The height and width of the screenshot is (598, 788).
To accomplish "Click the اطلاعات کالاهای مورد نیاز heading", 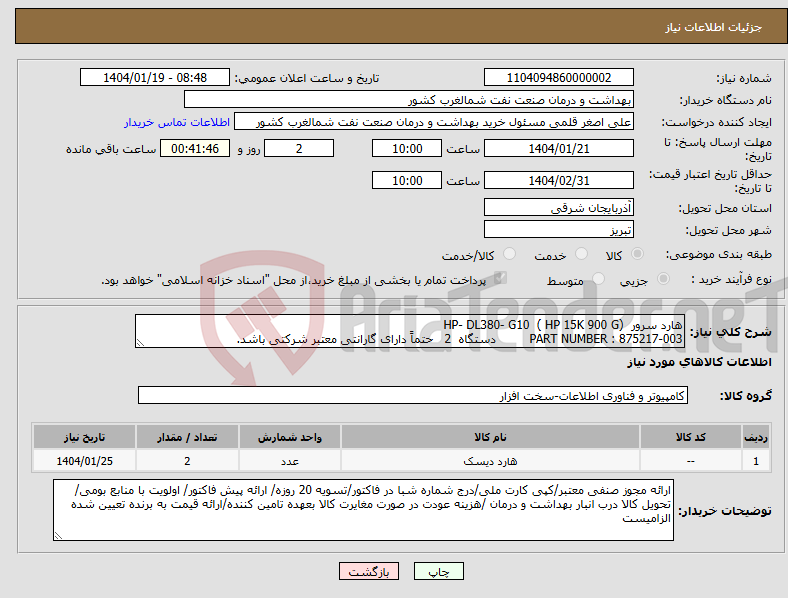I will 699,362.
